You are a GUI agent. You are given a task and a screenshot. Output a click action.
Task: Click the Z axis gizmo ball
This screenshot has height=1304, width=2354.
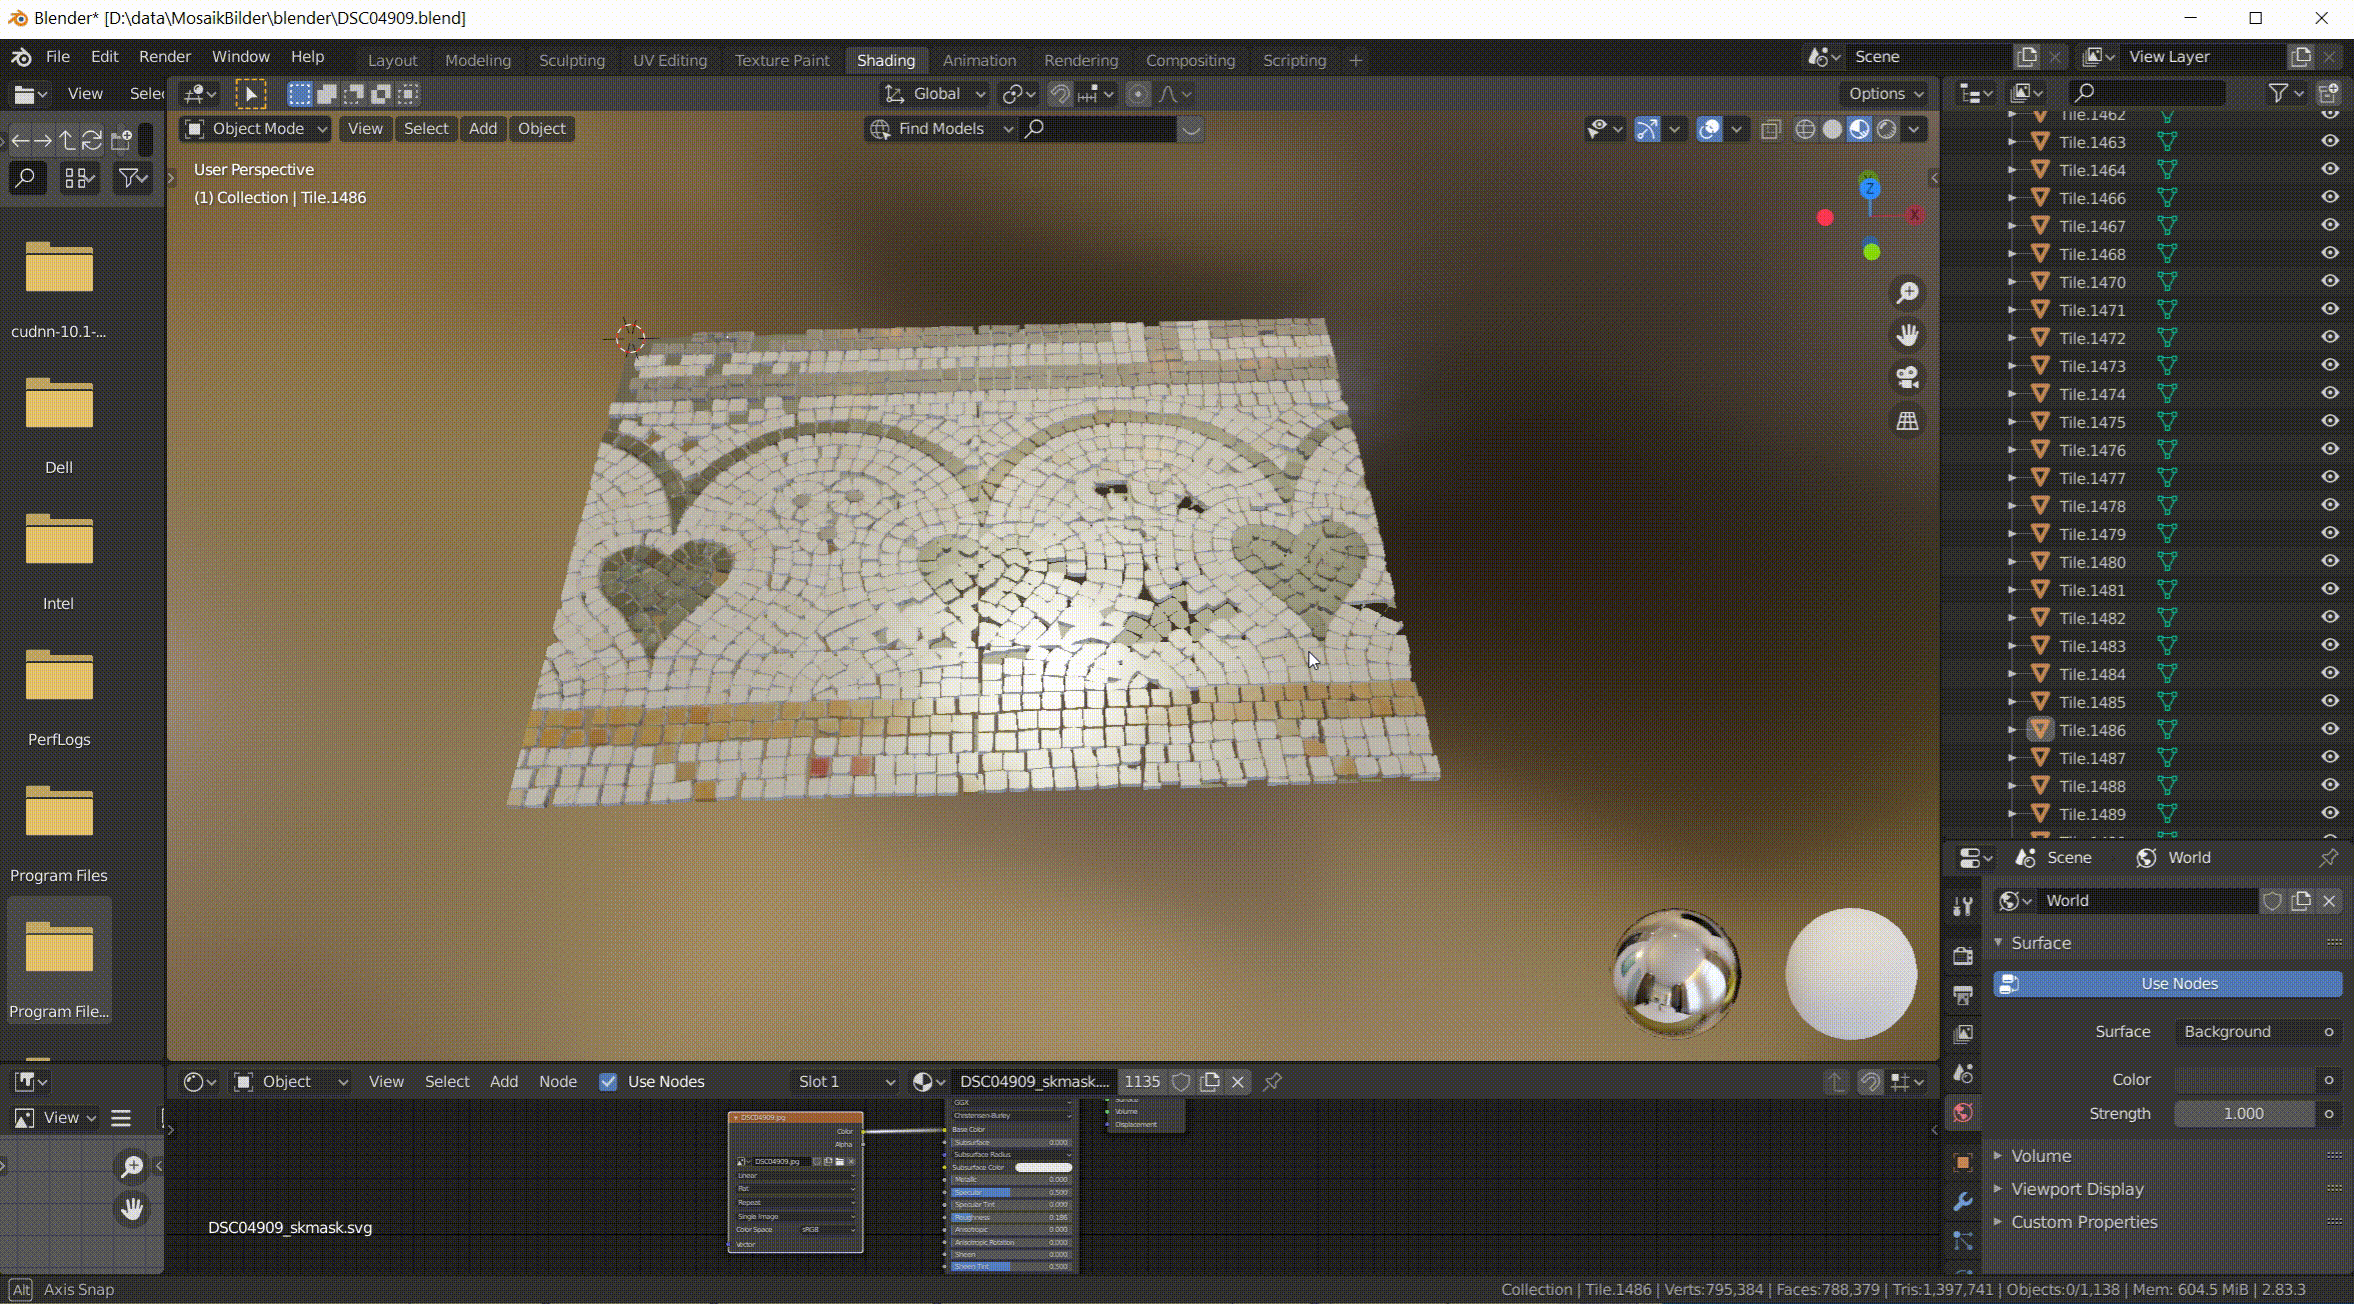1869,188
